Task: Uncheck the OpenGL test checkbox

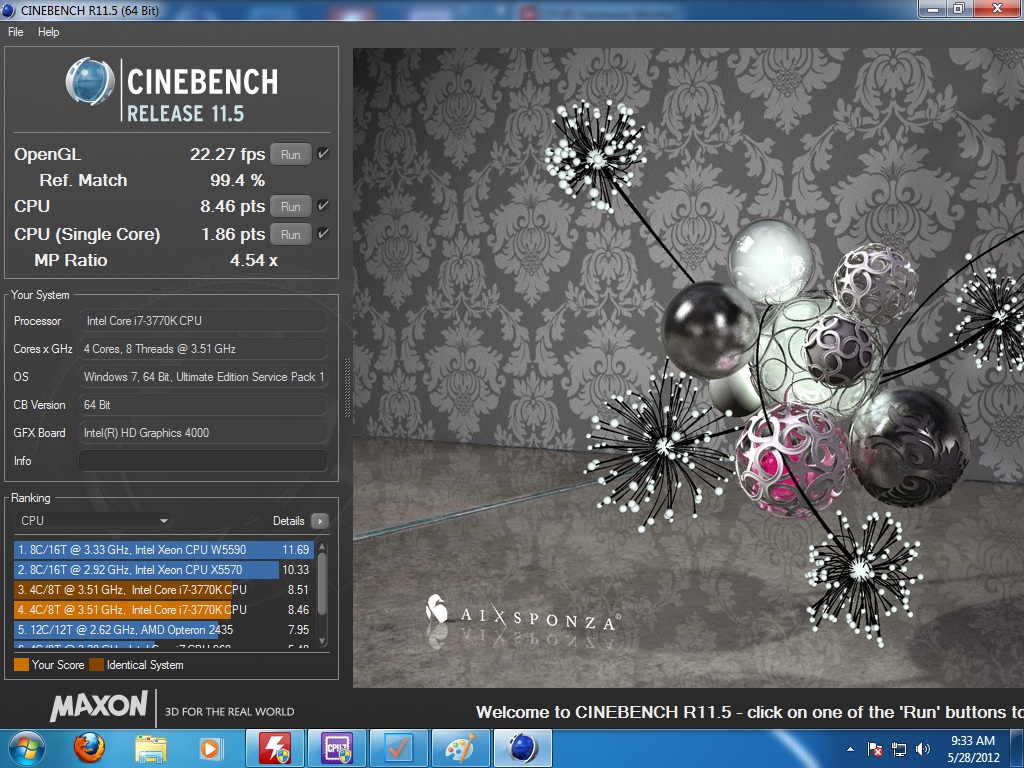Action: point(323,154)
